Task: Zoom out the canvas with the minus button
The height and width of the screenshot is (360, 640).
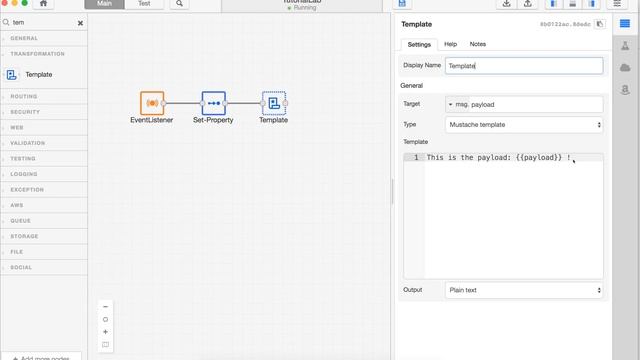Action: click(x=105, y=307)
